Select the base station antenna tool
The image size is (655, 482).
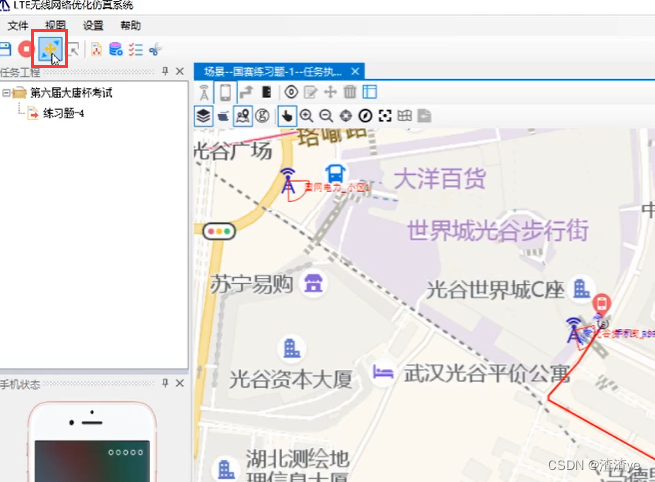204,92
